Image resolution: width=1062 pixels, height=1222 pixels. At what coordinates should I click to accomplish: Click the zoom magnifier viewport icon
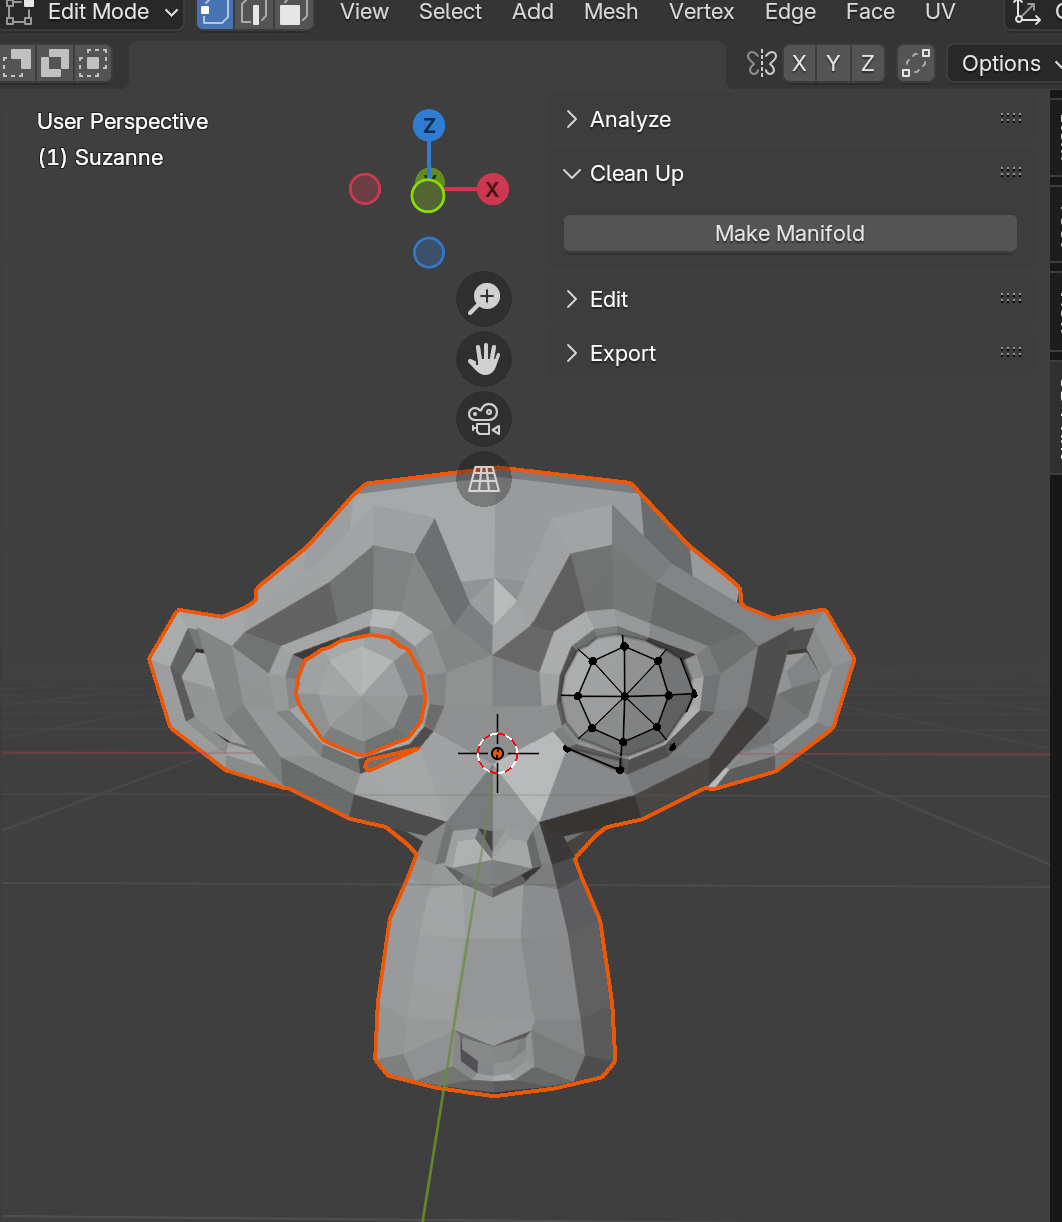tap(484, 299)
